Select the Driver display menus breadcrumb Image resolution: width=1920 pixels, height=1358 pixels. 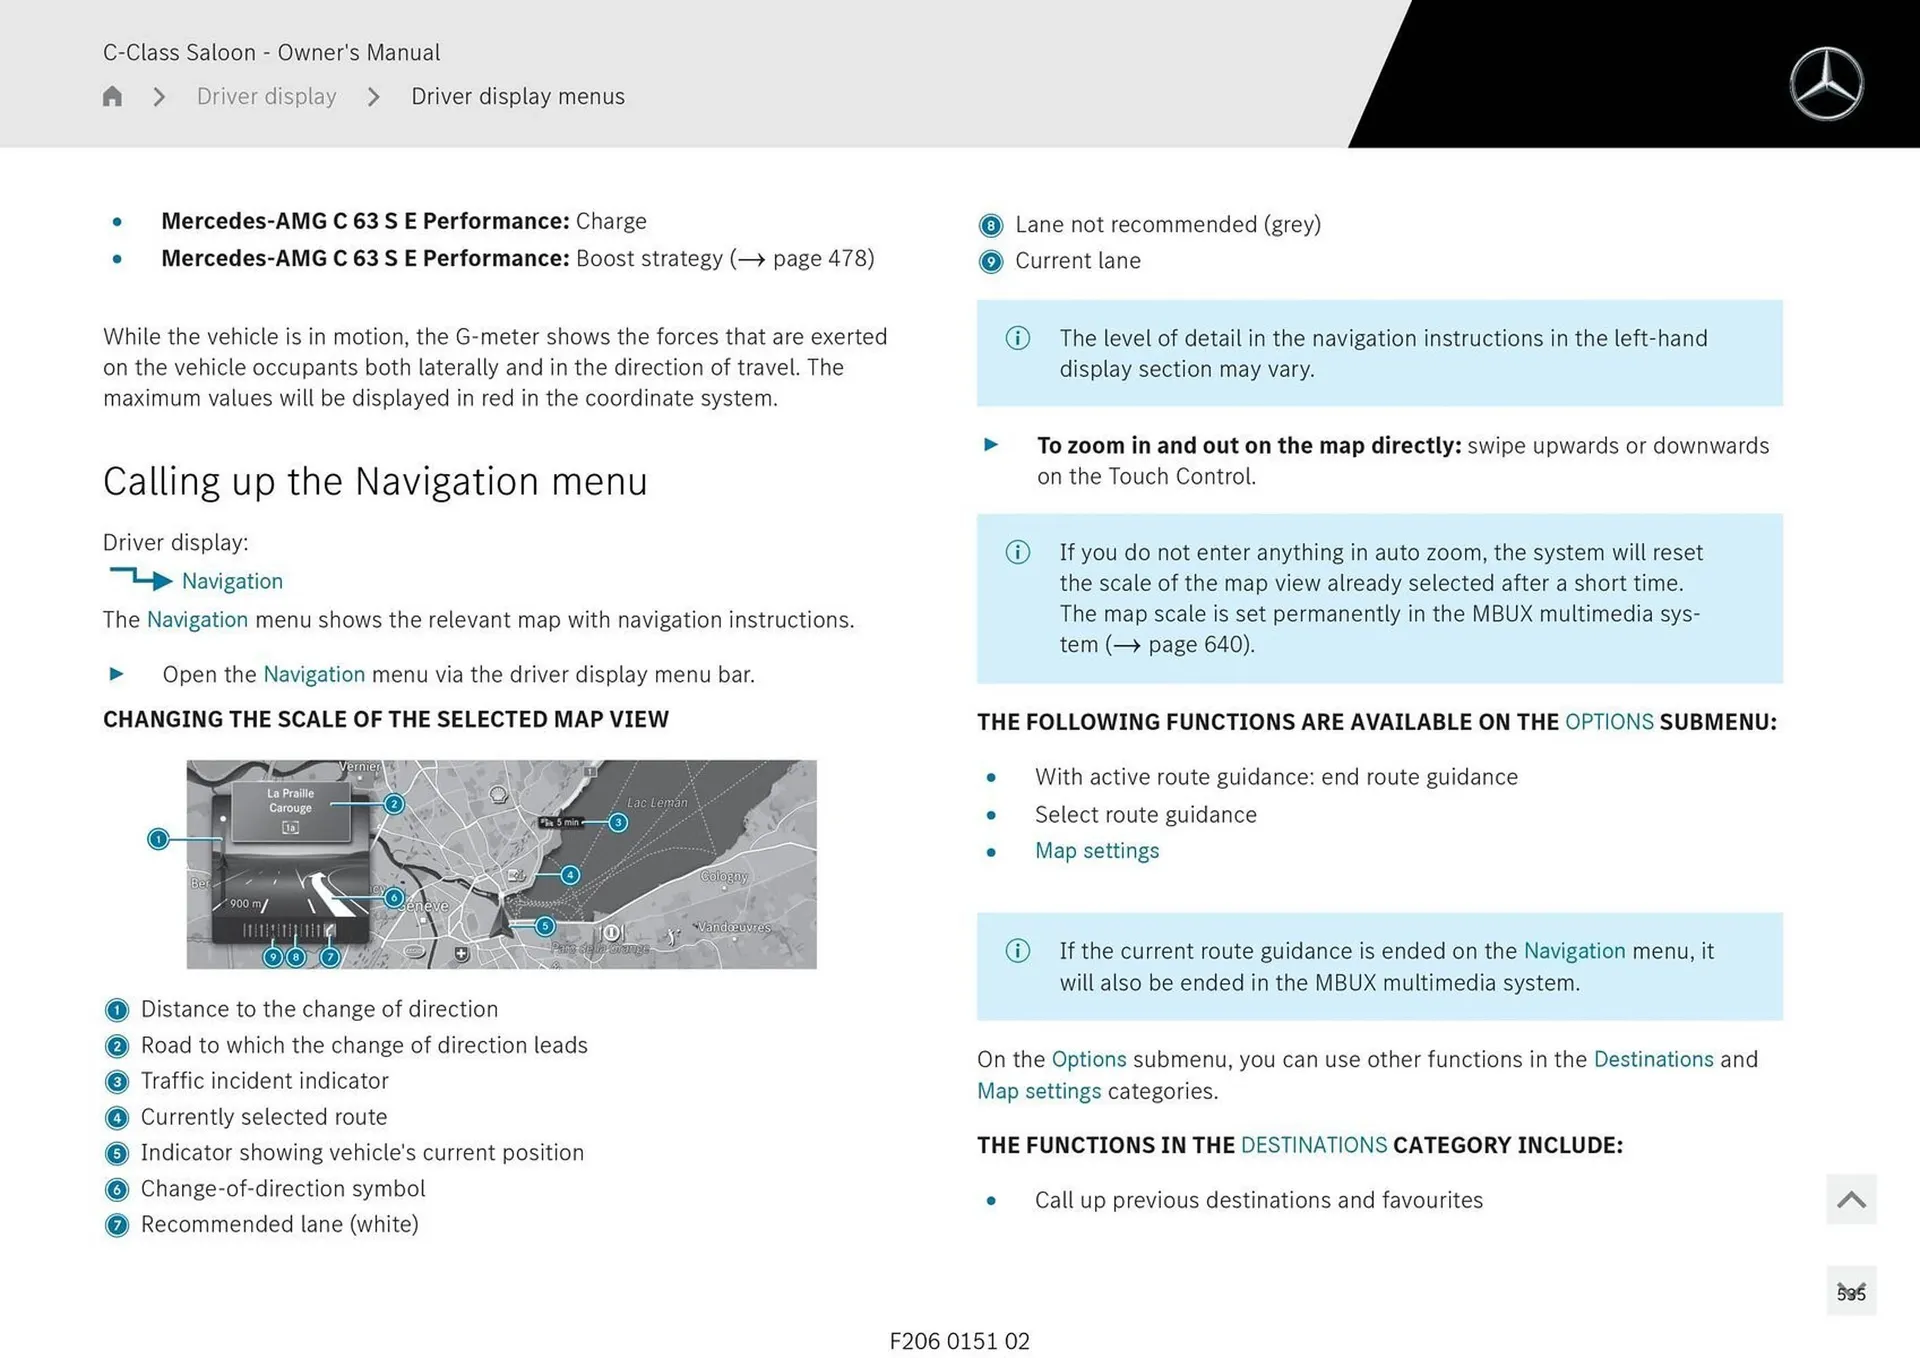click(517, 96)
